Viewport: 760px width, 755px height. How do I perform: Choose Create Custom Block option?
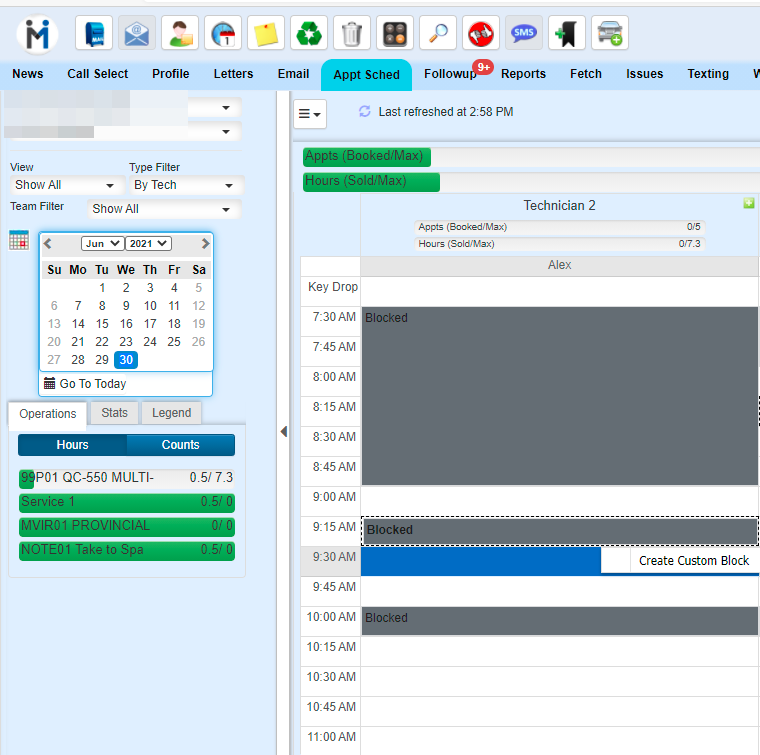pyautogui.click(x=693, y=561)
